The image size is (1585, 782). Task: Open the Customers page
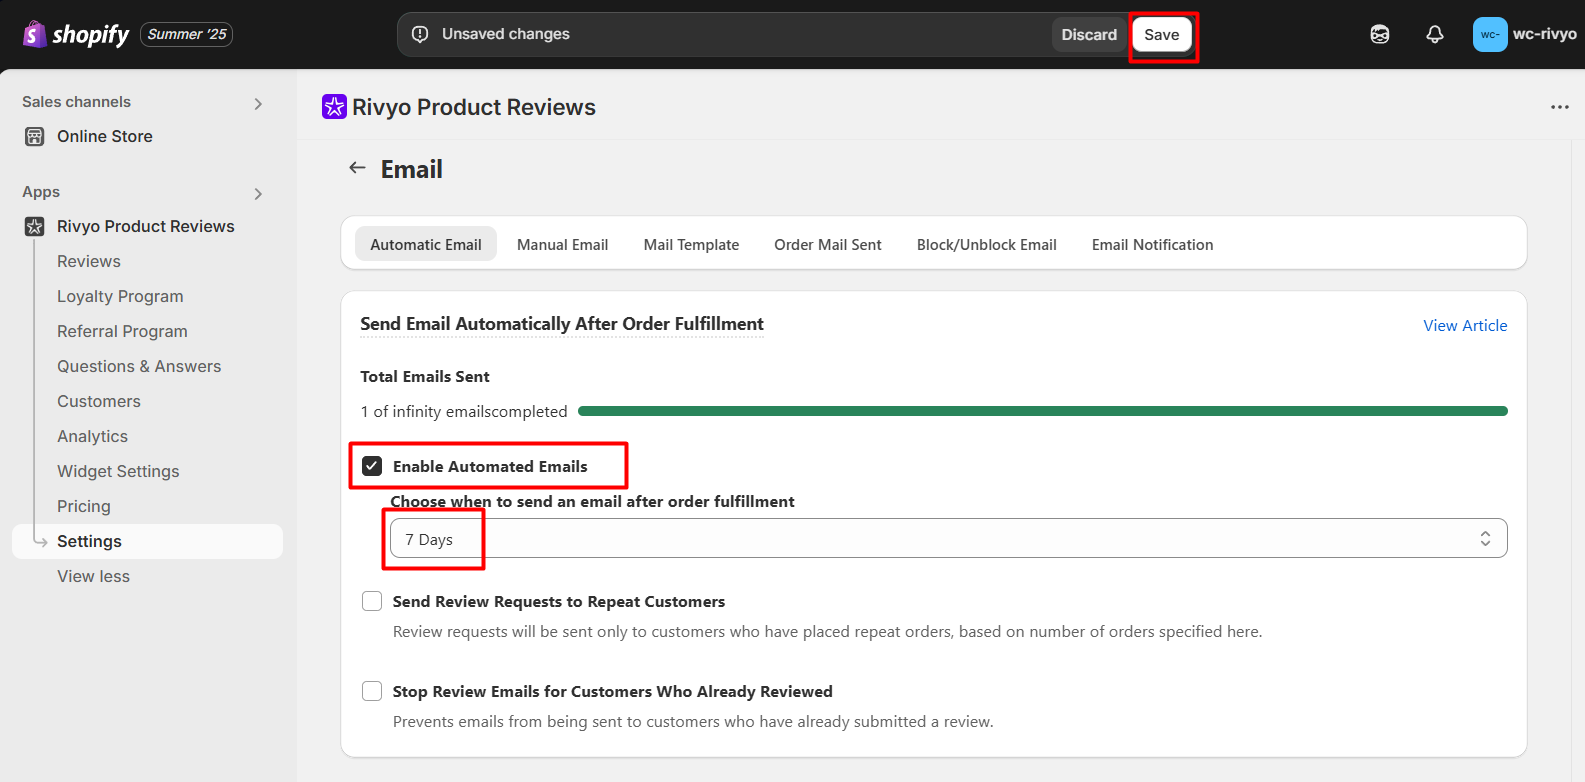[x=99, y=402]
